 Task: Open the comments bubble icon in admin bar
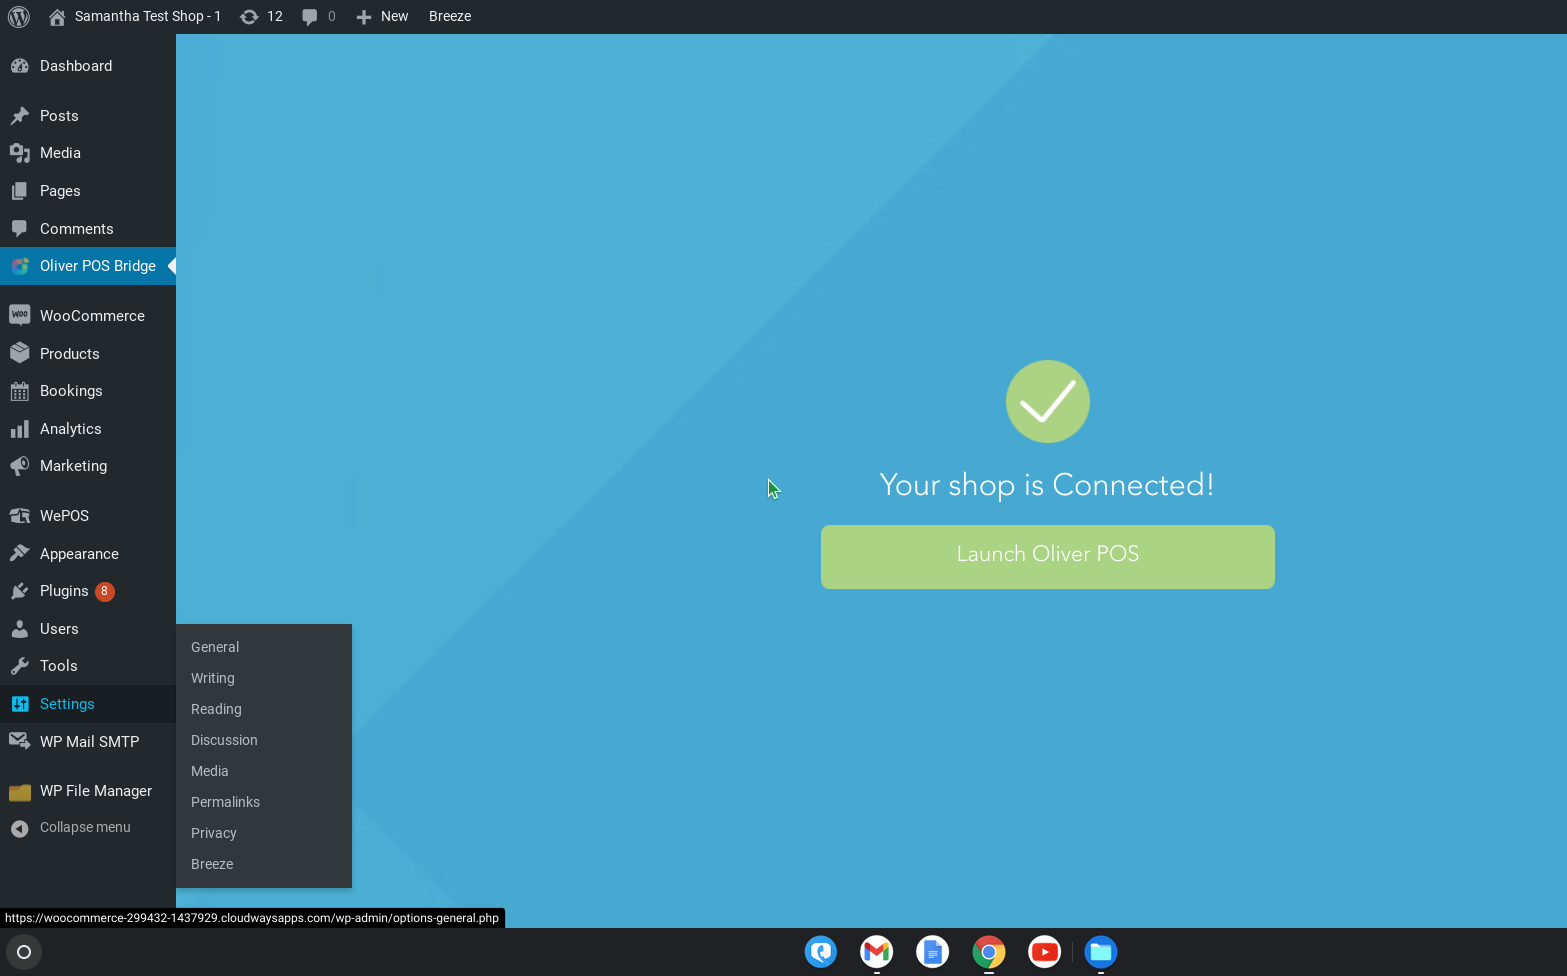pos(310,17)
